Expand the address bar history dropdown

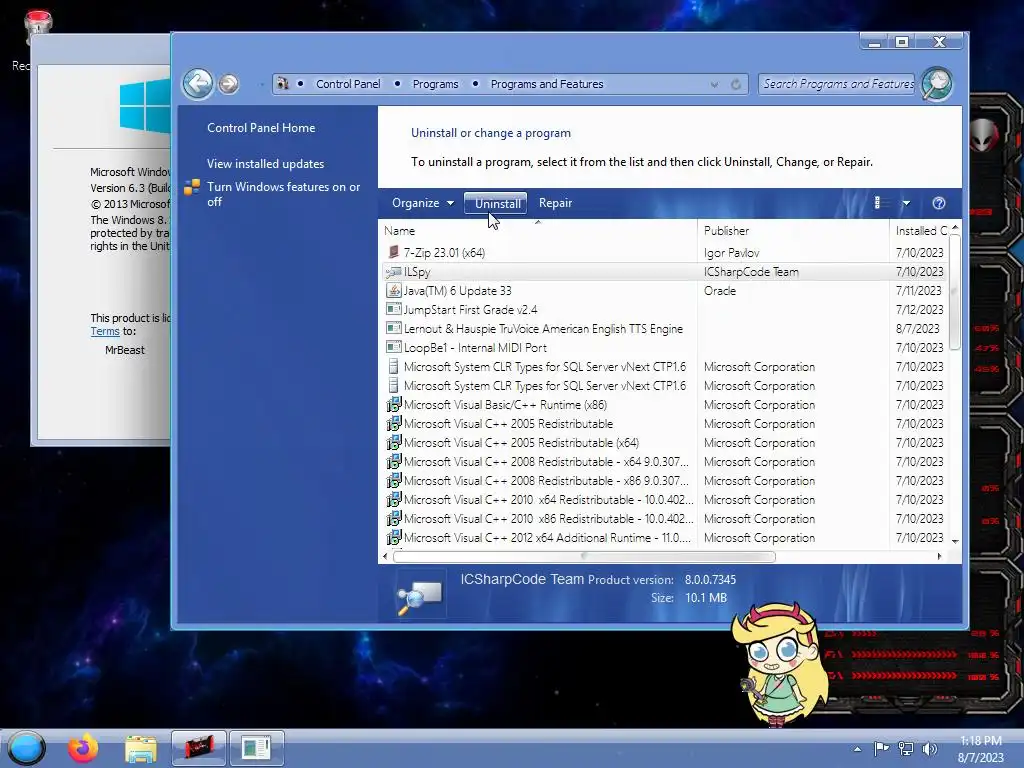714,84
